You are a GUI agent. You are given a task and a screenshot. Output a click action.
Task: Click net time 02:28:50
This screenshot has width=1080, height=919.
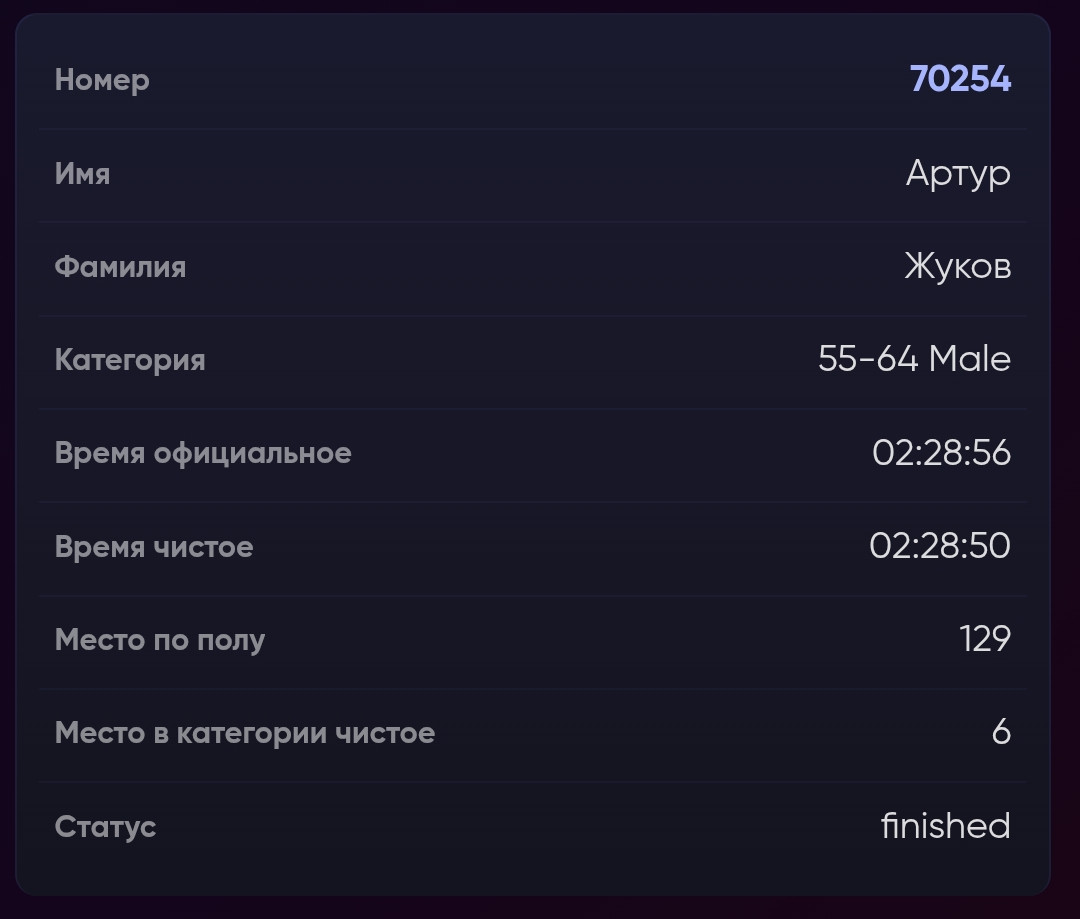940,546
